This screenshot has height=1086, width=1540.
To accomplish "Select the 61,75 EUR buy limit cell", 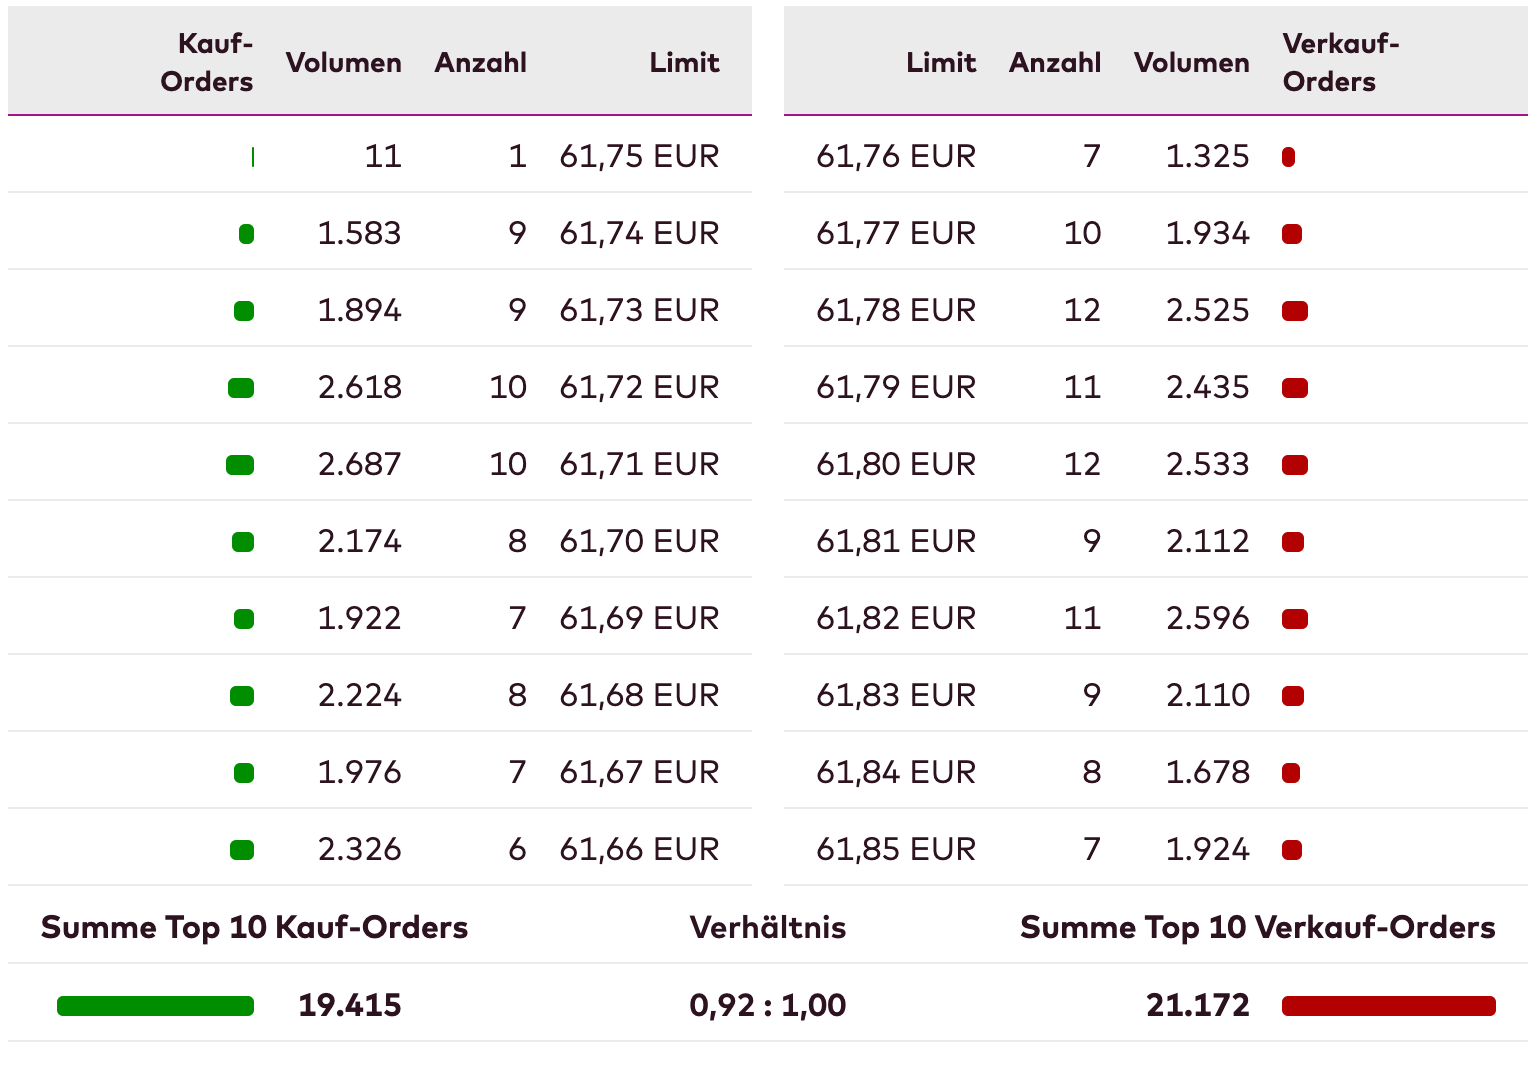I will coord(638,157).
